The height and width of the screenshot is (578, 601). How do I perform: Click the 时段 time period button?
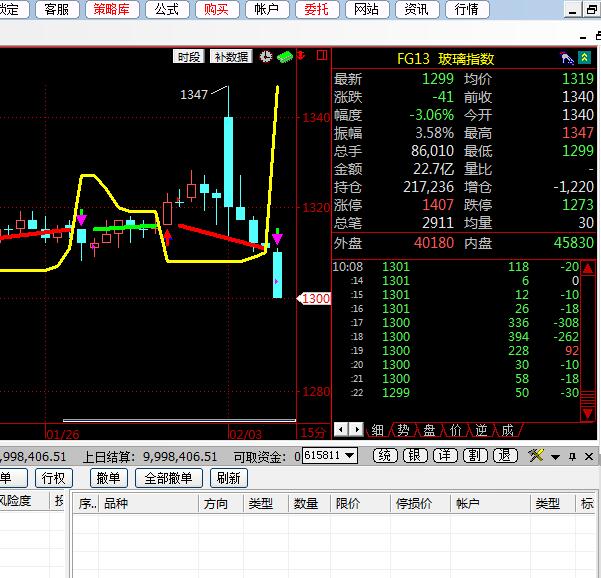click(x=189, y=57)
